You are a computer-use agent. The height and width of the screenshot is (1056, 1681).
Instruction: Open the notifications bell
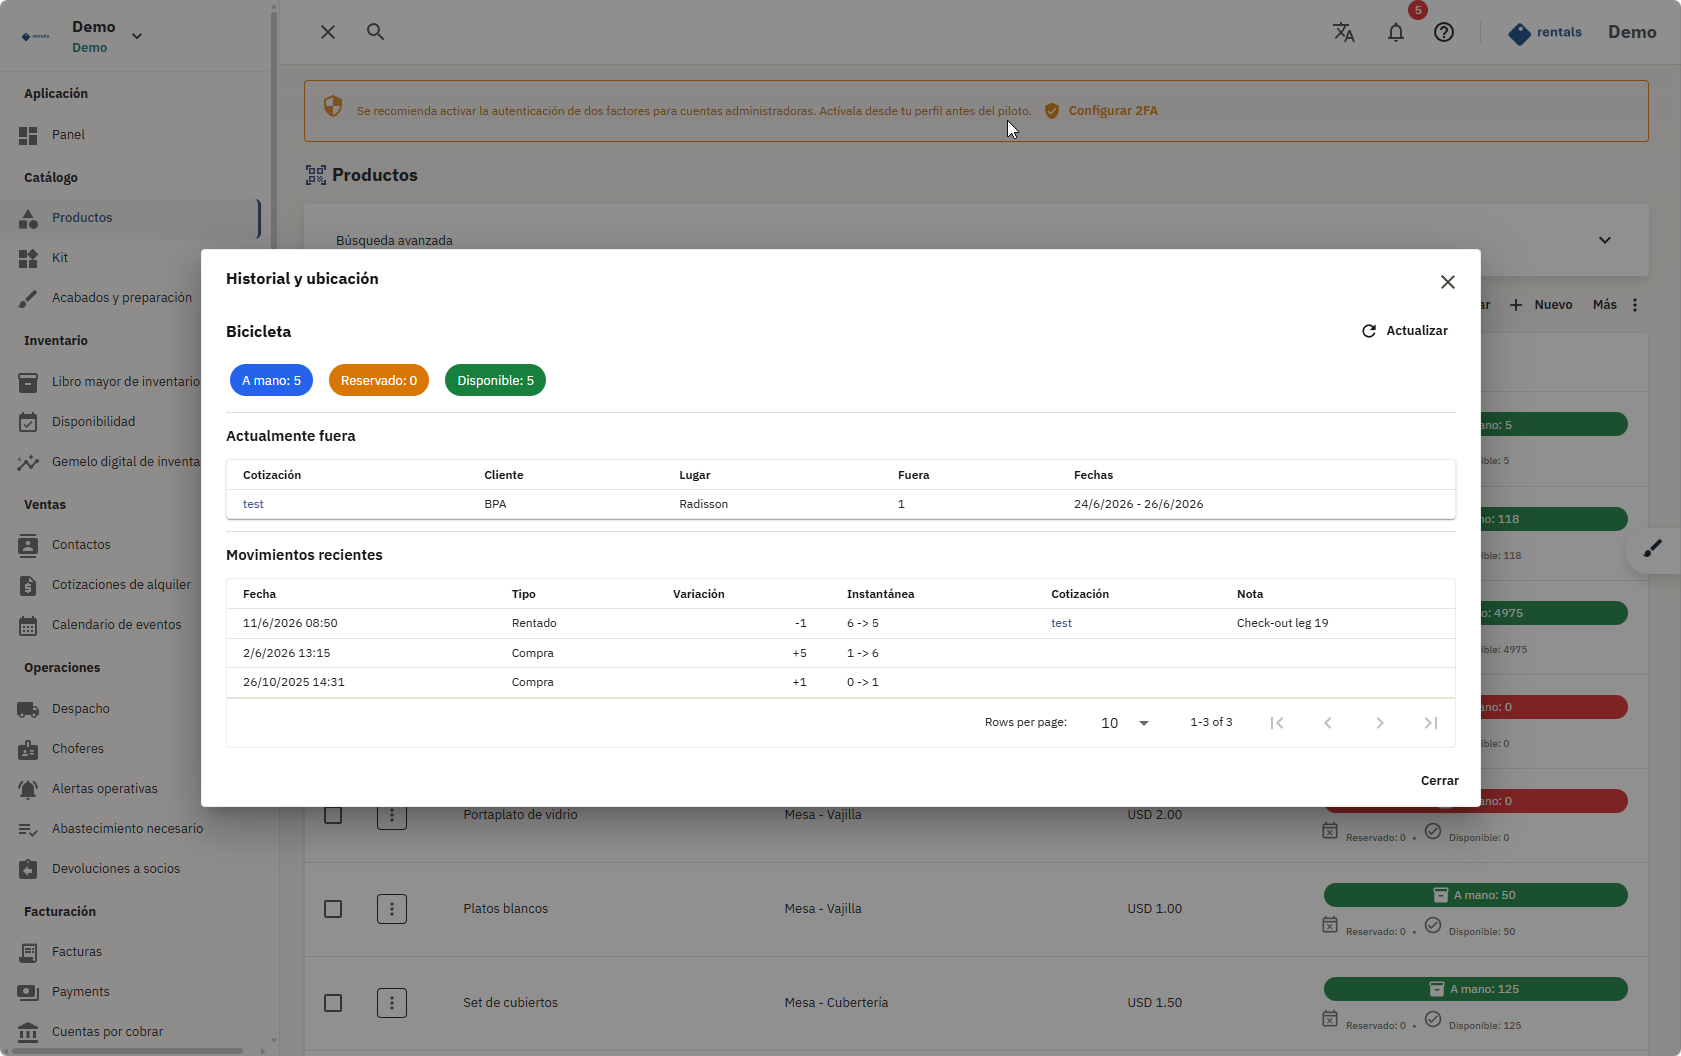tap(1396, 32)
